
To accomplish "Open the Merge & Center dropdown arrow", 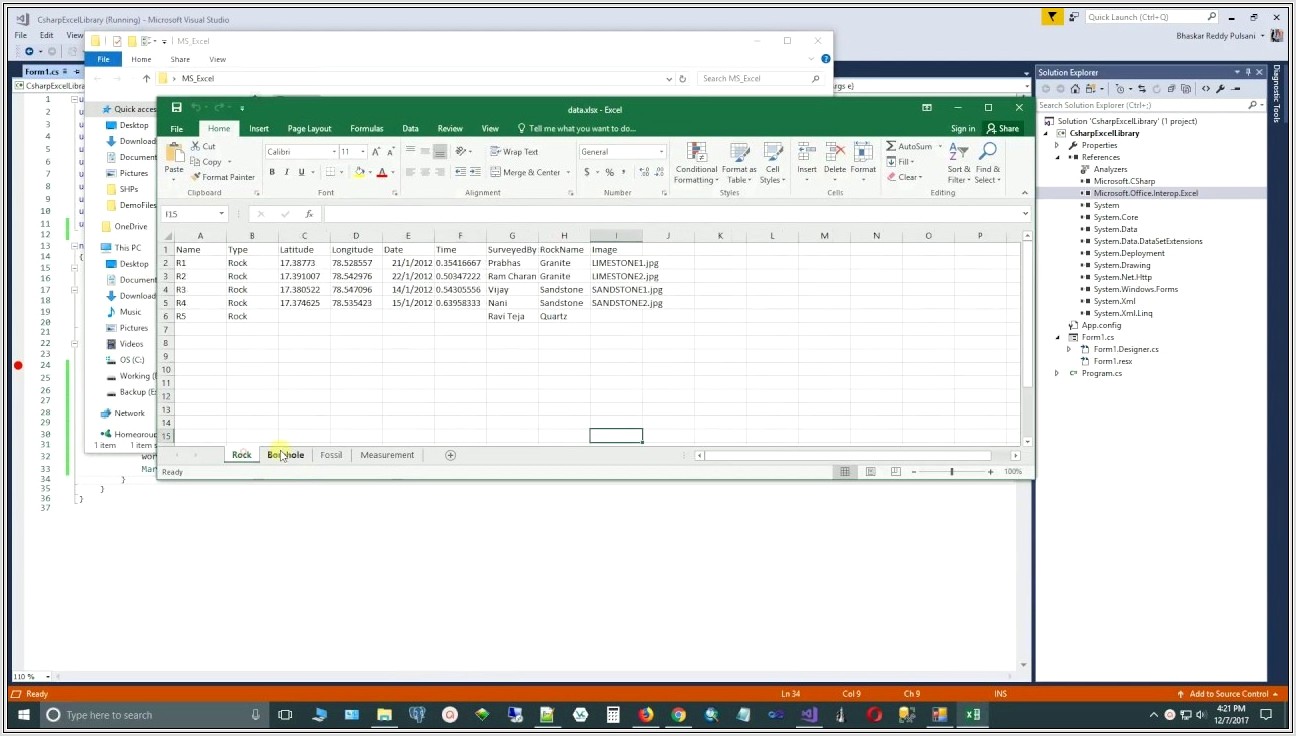I will pyautogui.click(x=569, y=172).
